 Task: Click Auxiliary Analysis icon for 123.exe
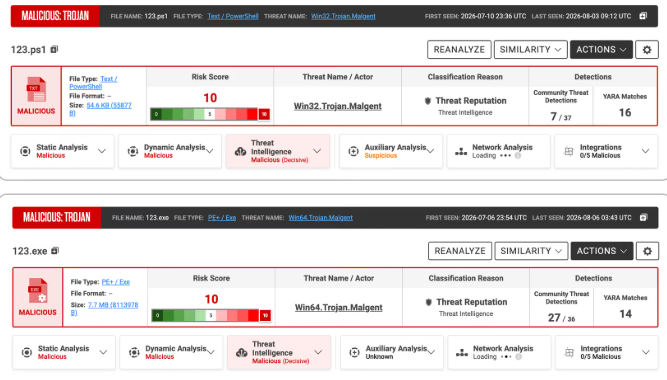tap(354, 352)
